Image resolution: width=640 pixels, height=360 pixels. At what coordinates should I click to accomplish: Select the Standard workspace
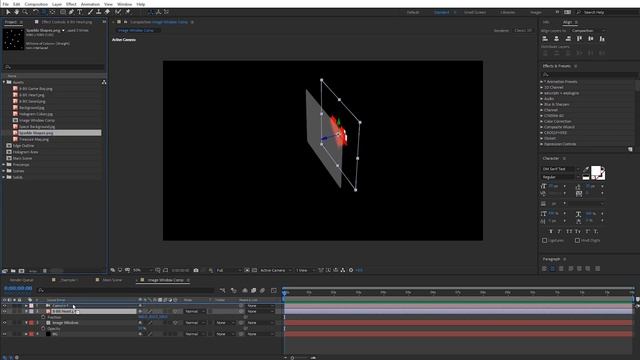click(441, 13)
